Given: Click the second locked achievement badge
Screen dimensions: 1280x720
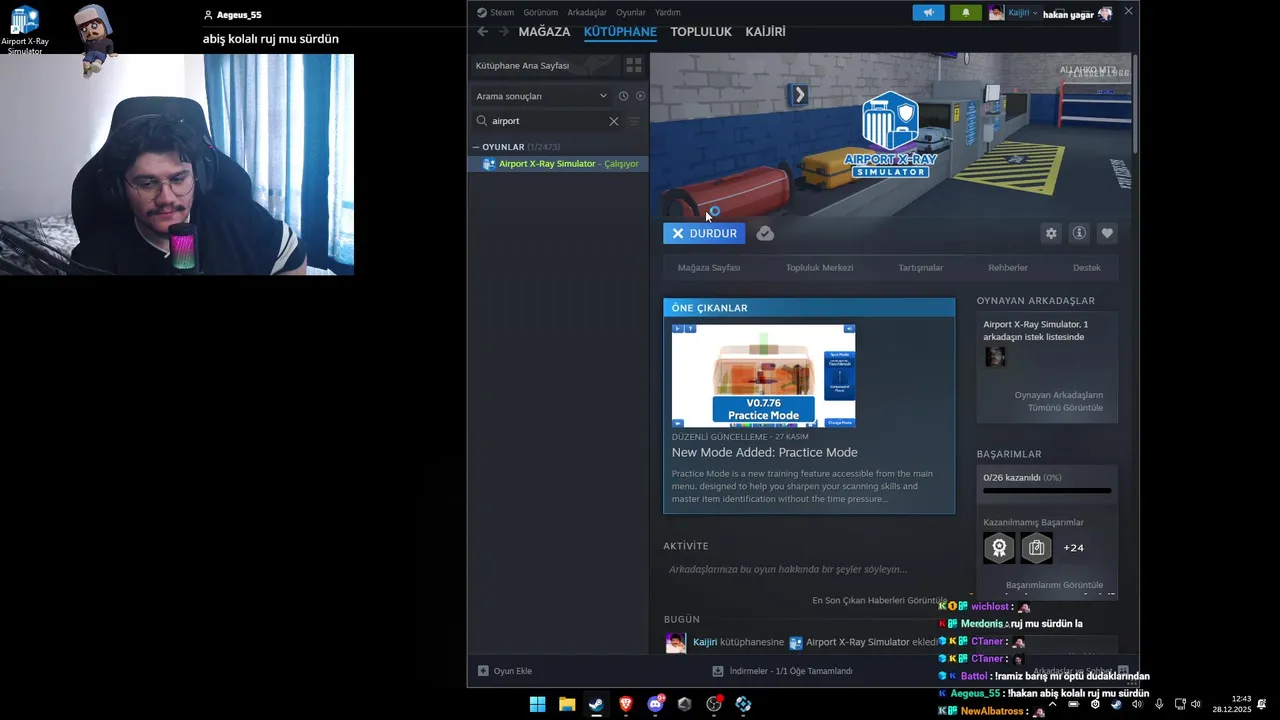Looking at the screenshot, I should [1037, 548].
